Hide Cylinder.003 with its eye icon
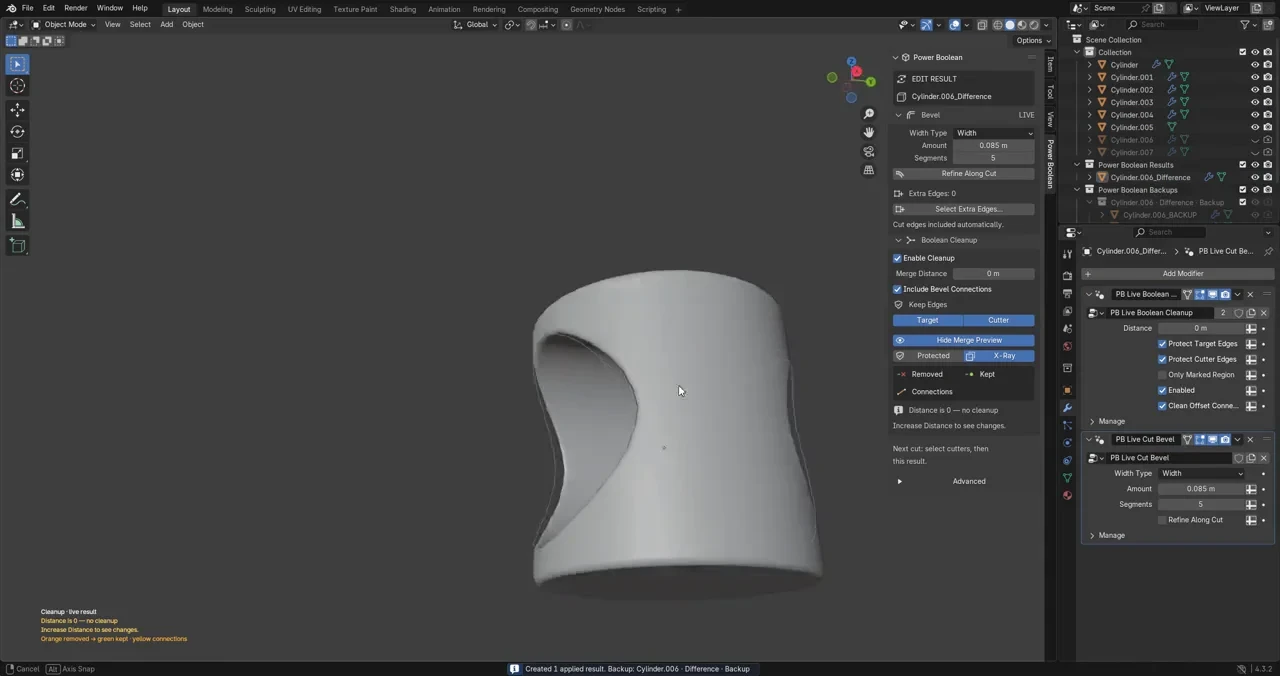The image size is (1280, 676). 1255,102
